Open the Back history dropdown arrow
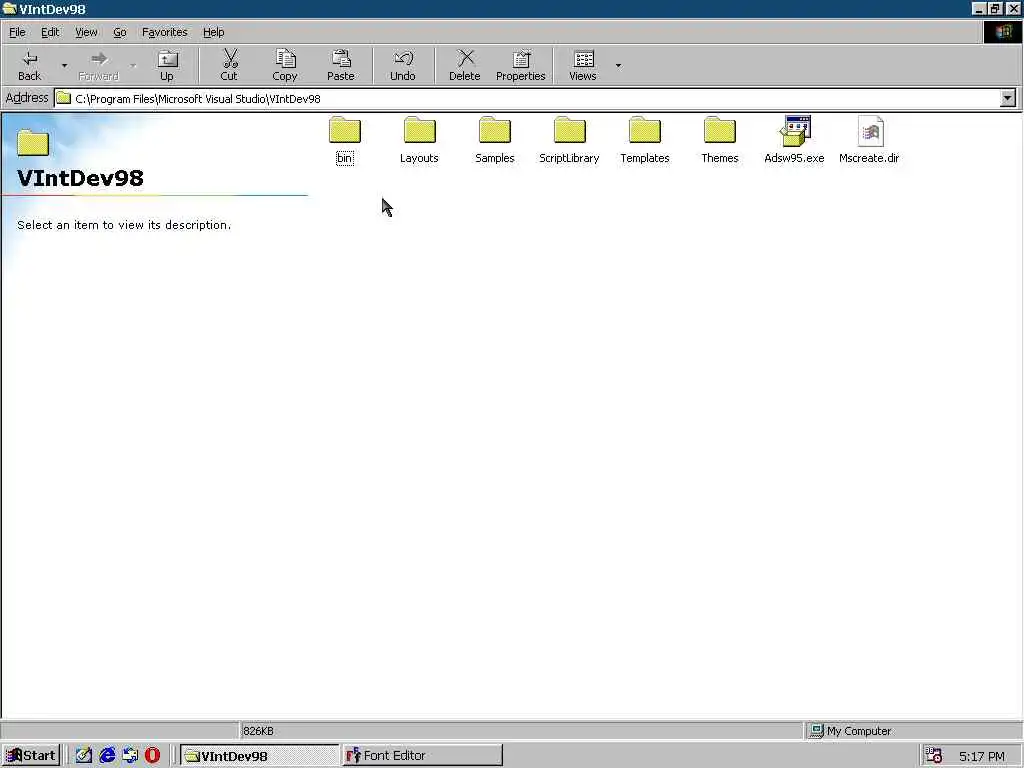Screen dimensions: 1024x768 (x=64, y=65)
